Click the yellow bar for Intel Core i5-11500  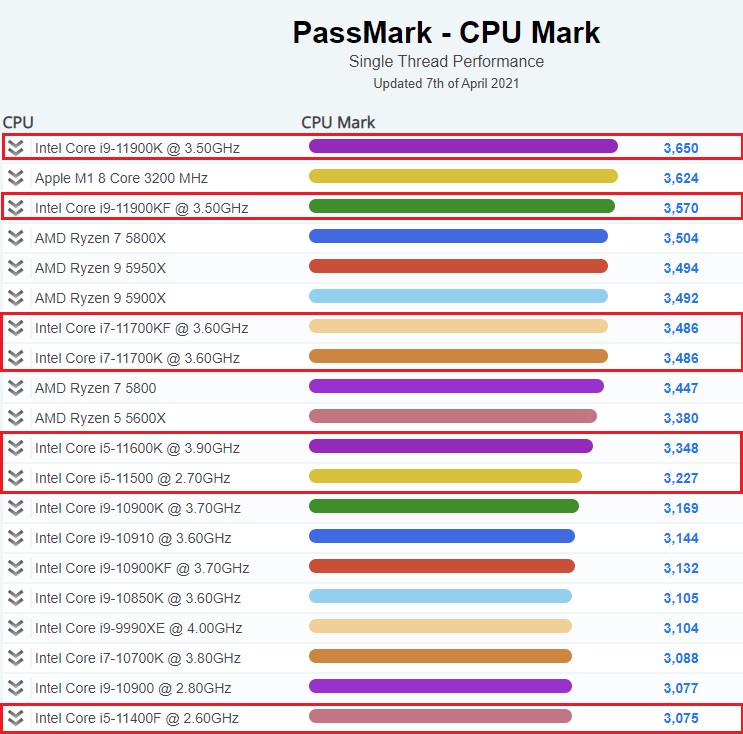(445, 476)
